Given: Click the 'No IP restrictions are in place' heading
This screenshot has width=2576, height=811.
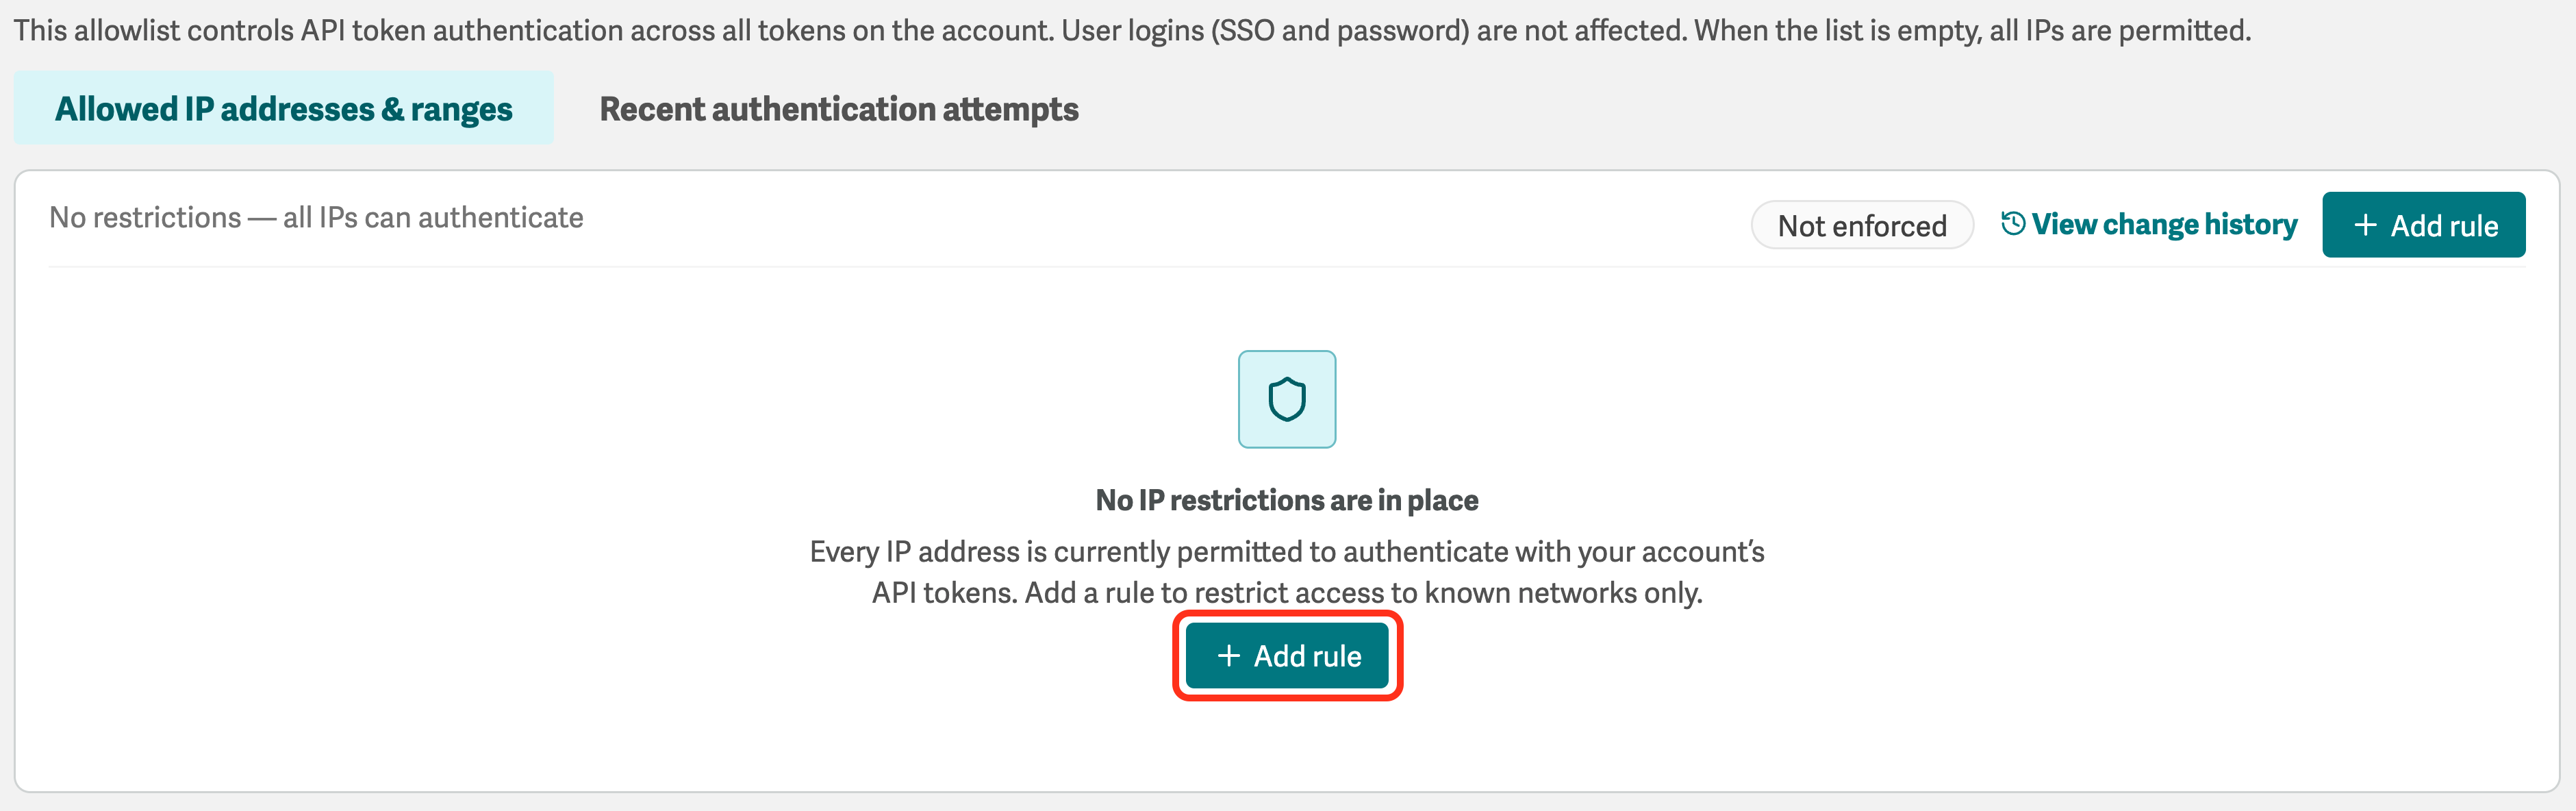Looking at the screenshot, I should [x=1287, y=500].
